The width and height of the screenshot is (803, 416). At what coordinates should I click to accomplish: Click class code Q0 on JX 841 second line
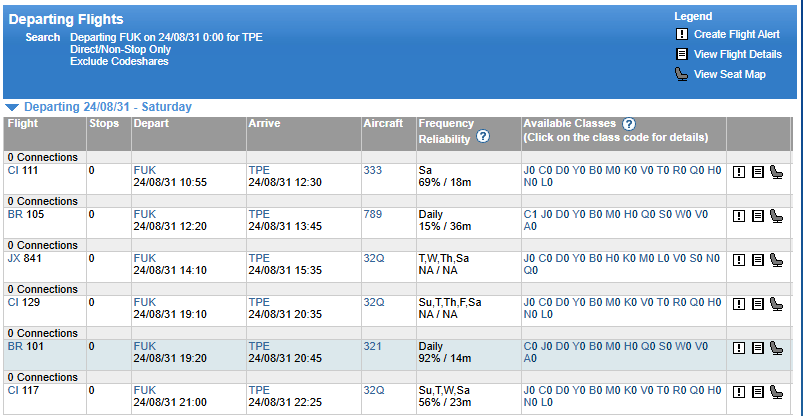[x=531, y=271]
